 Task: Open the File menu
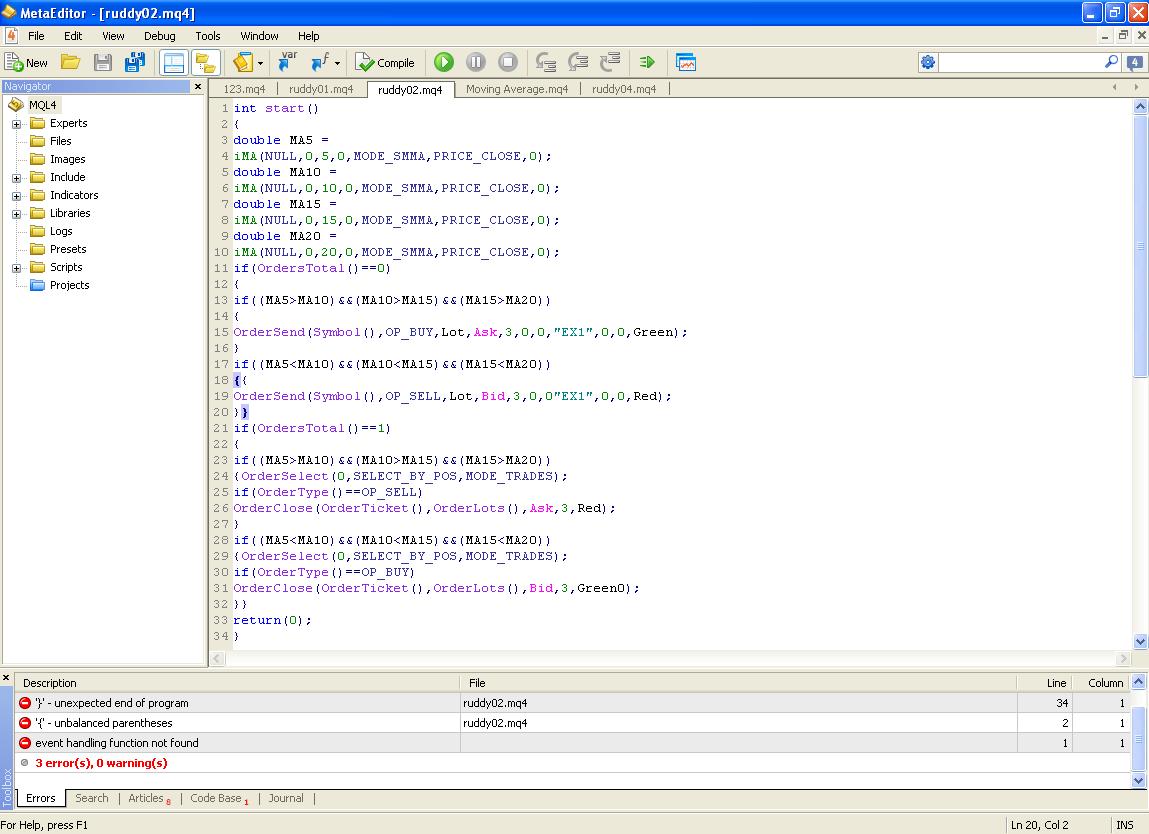[36, 36]
